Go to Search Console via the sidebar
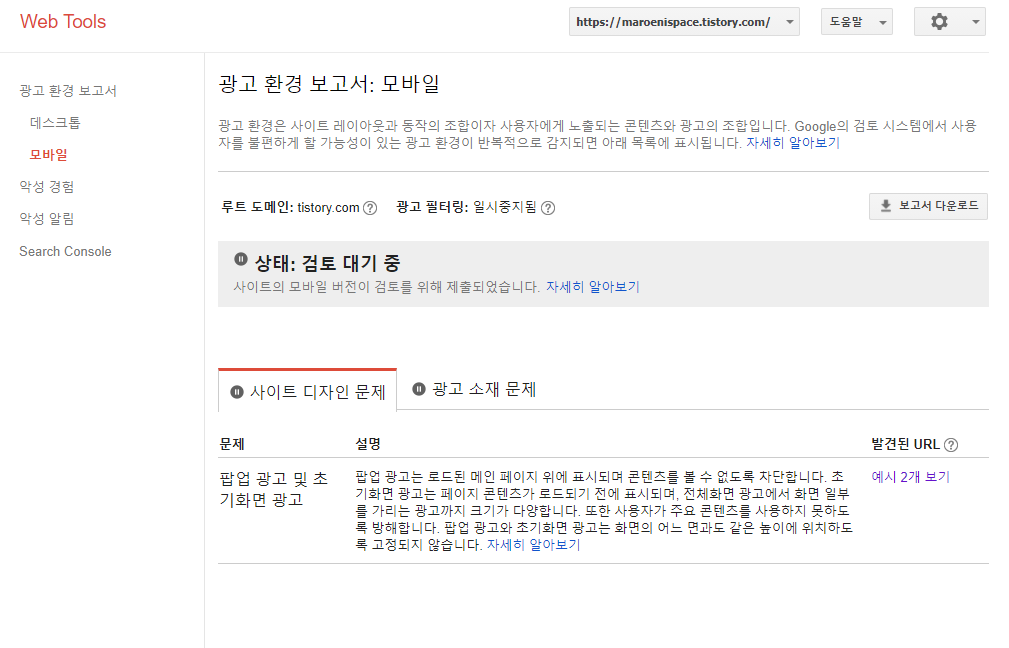Screen dimensions: 1009x648 click(x=65, y=251)
